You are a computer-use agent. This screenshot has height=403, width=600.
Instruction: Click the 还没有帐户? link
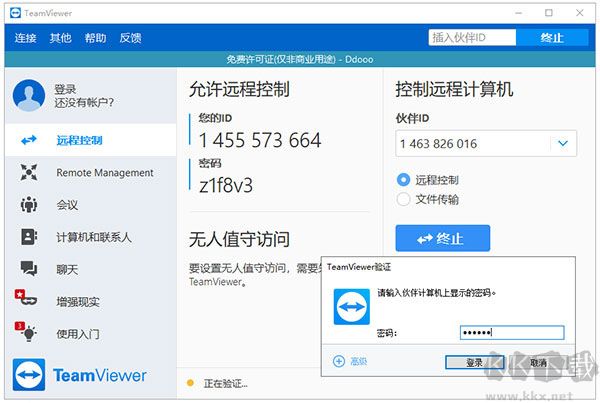[84, 102]
